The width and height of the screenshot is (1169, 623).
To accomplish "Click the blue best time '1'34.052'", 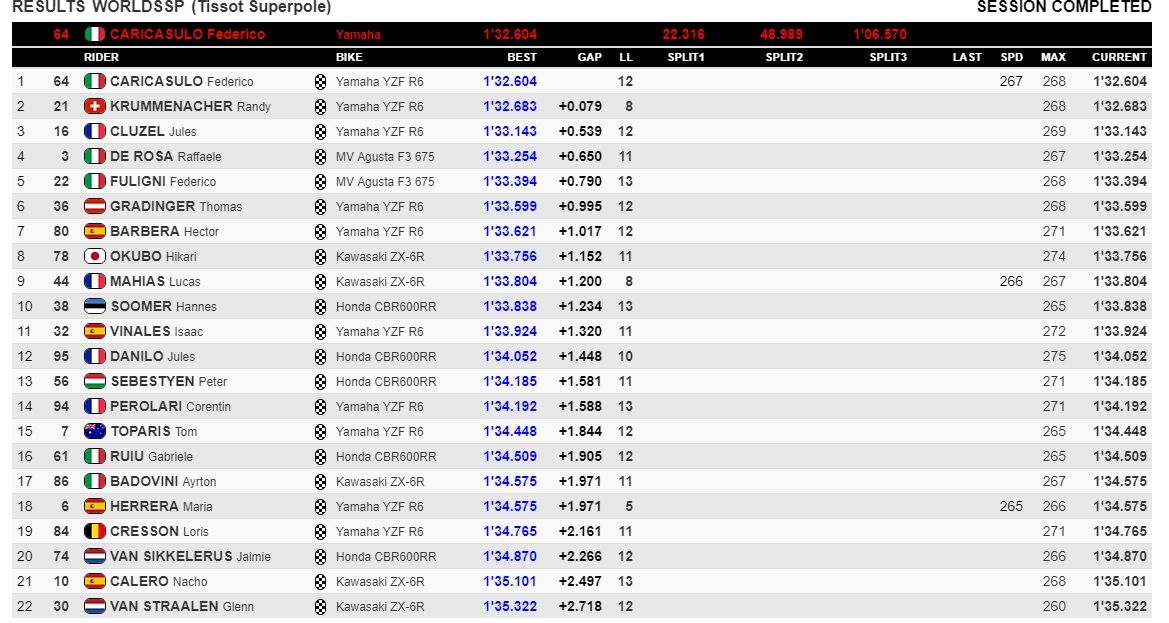I will click(x=510, y=357).
